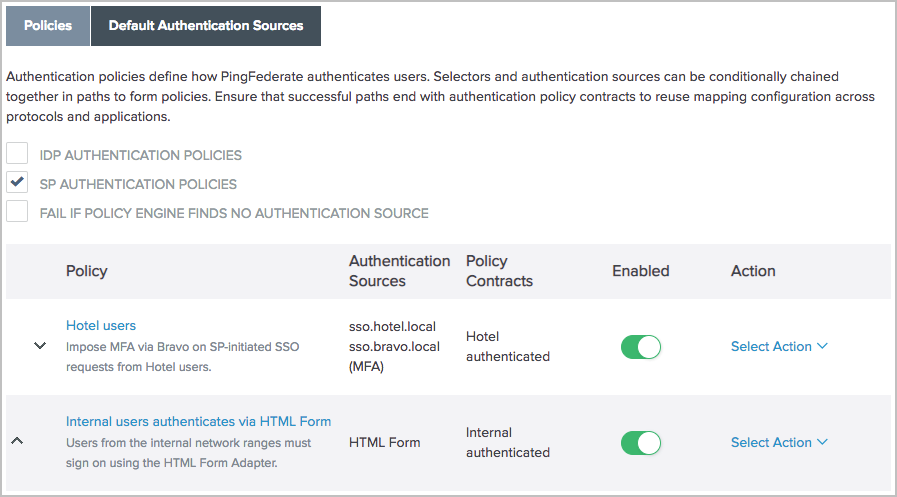Disable the Hotel users policy toggle

640,347
